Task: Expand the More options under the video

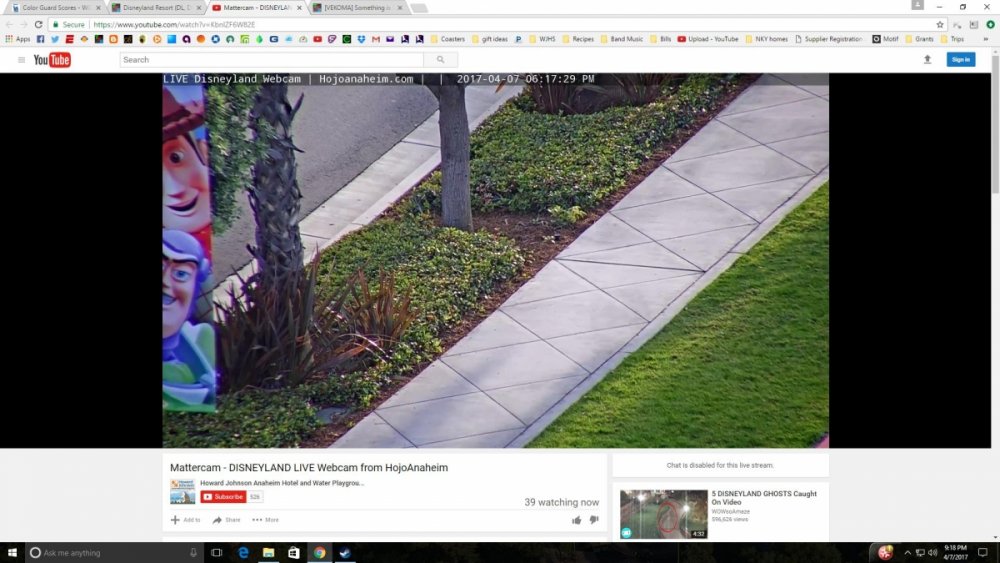Action: [x=265, y=520]
